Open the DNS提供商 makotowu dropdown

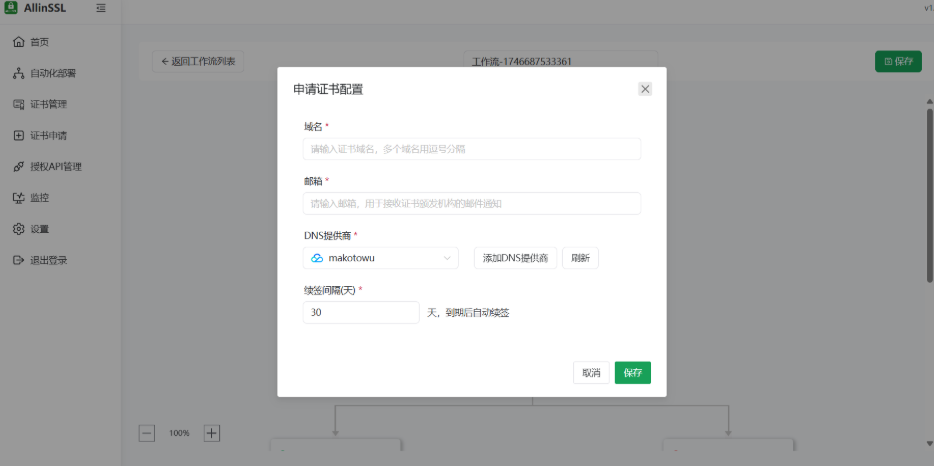[x=380, y=258]
